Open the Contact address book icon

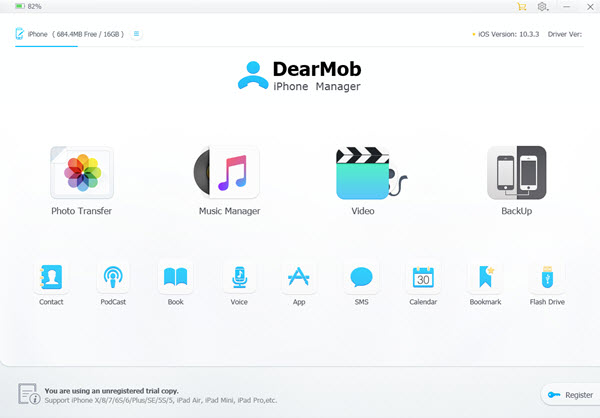click(x=51, y=276)
